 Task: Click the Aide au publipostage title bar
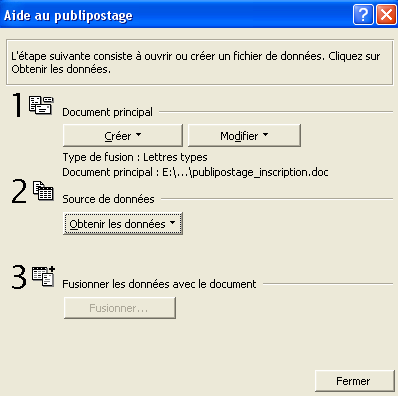[177, 15]
